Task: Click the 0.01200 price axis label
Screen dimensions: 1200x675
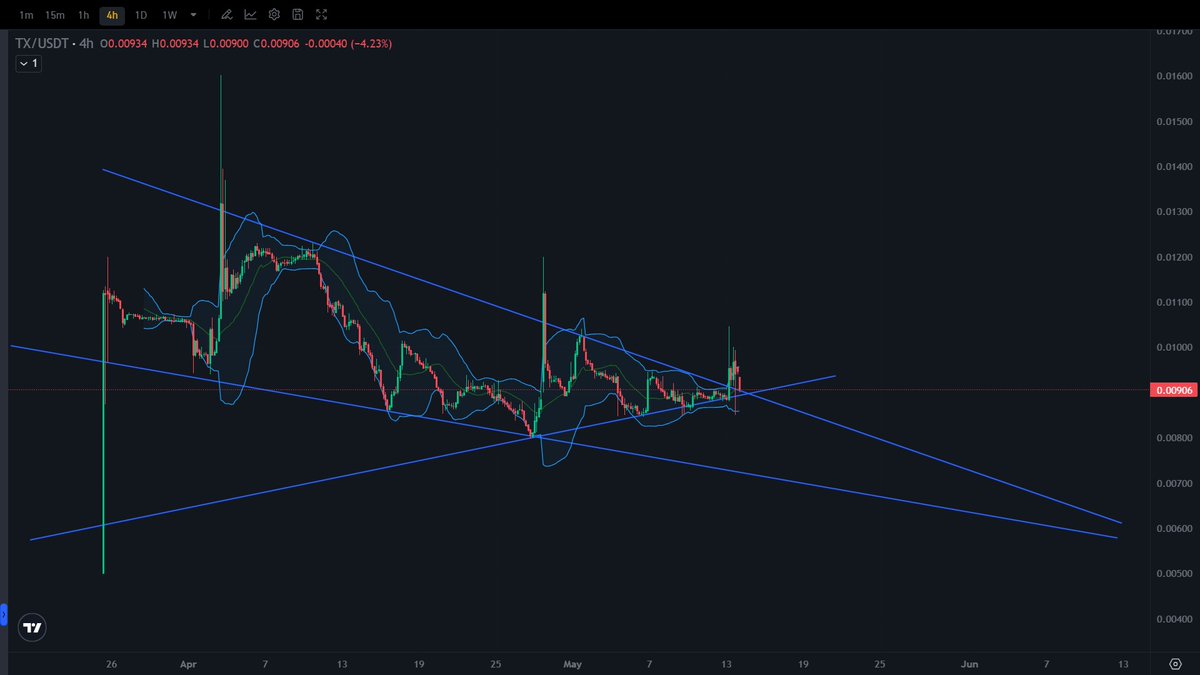Action: coord(1172,257)
